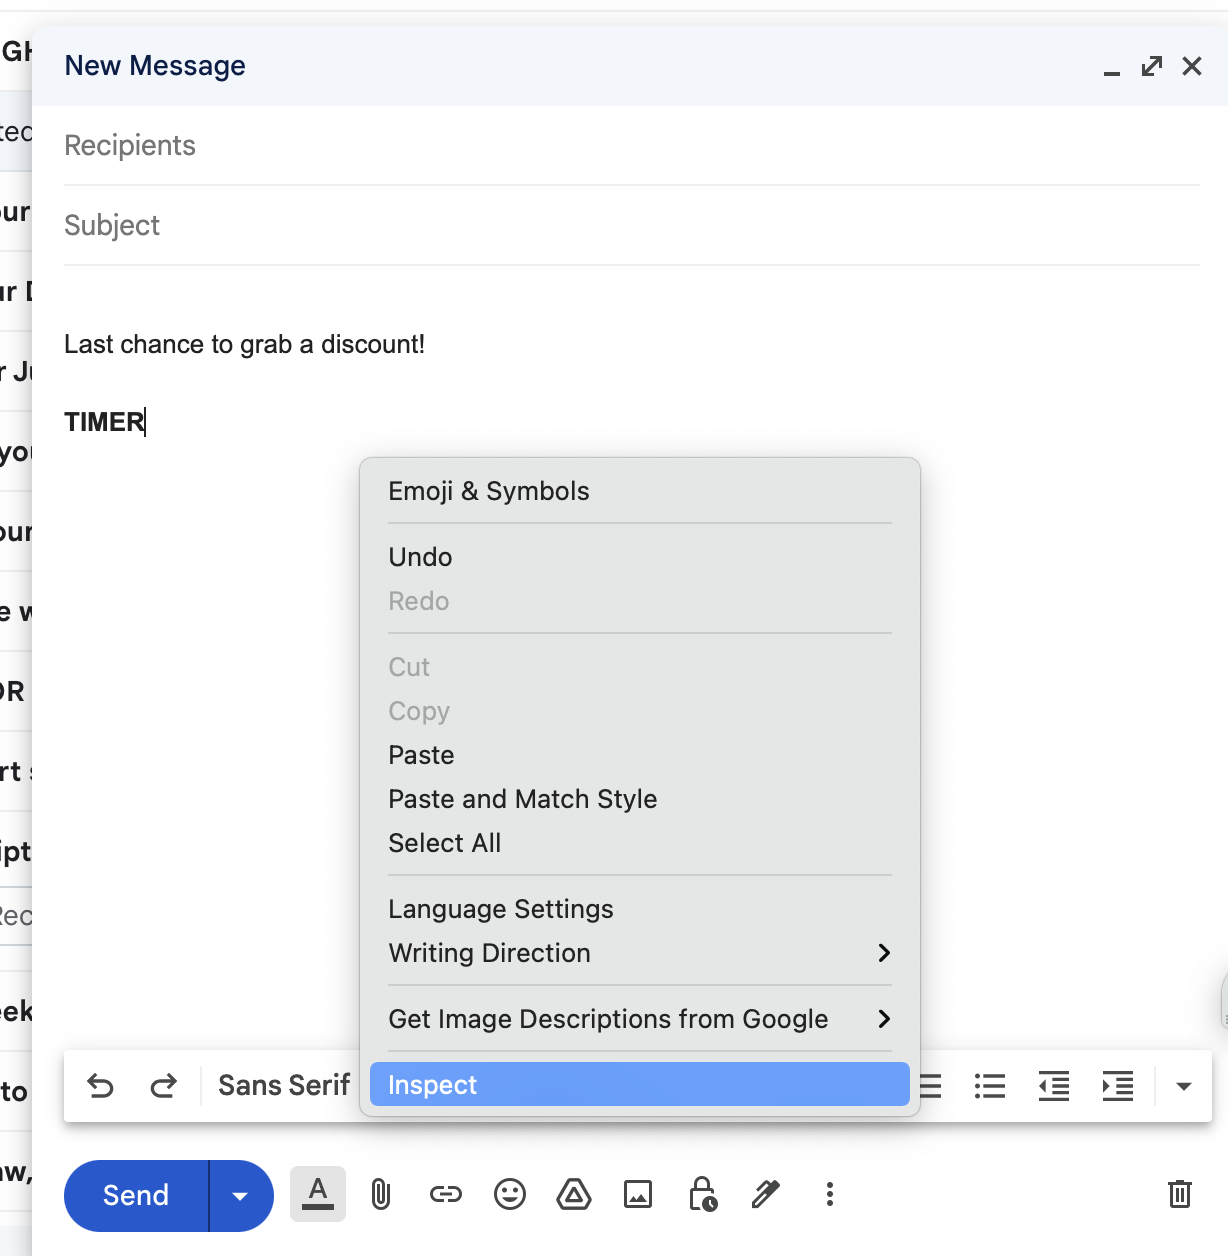Toggle the formatting options 'A' button
This screenshot has height=1256, width=1228.
tap(318, 1194)
